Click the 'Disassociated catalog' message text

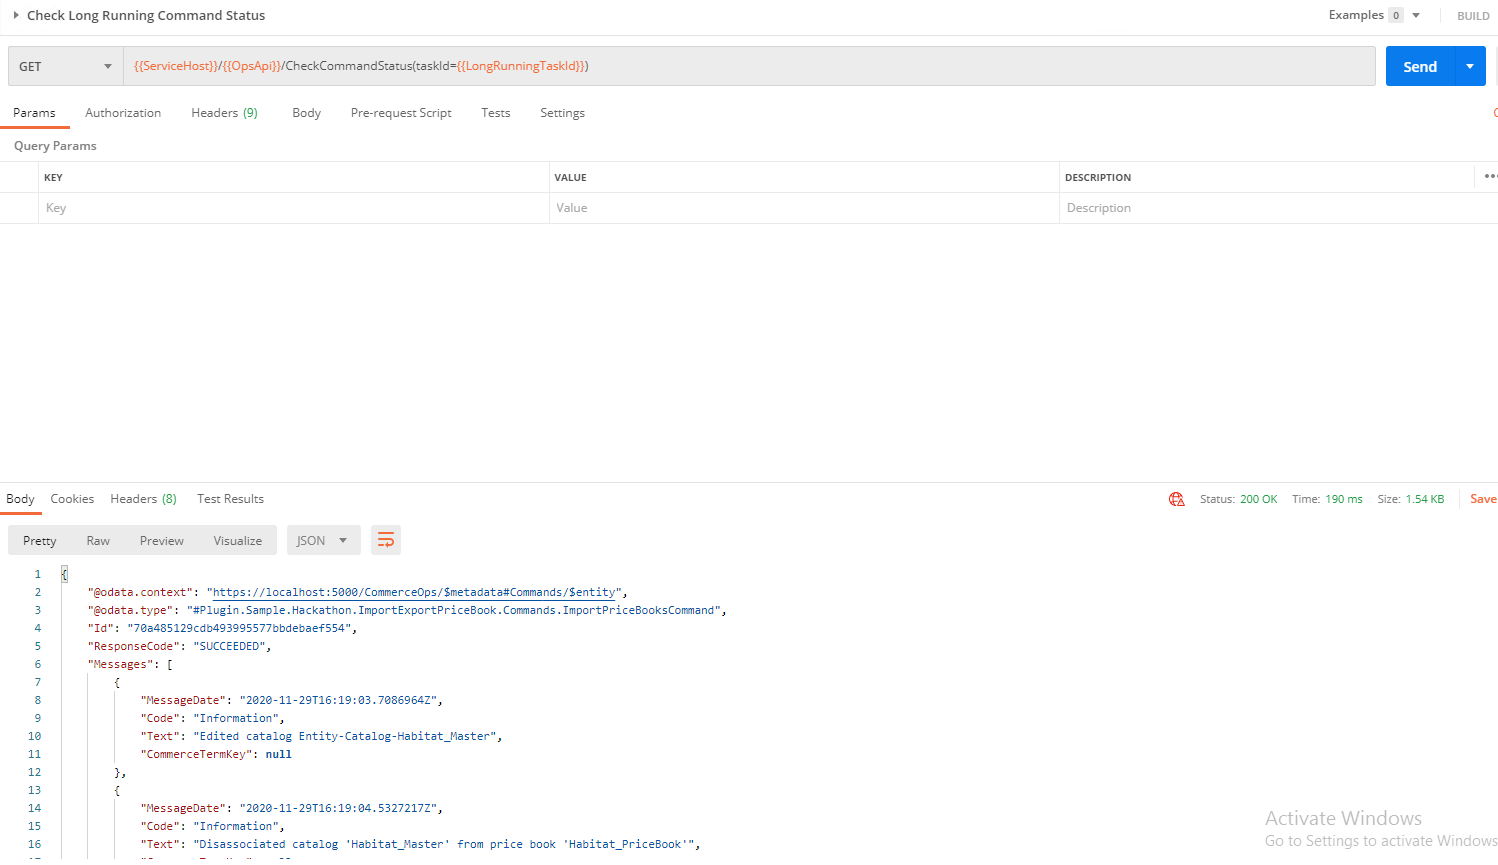(444, 844)
